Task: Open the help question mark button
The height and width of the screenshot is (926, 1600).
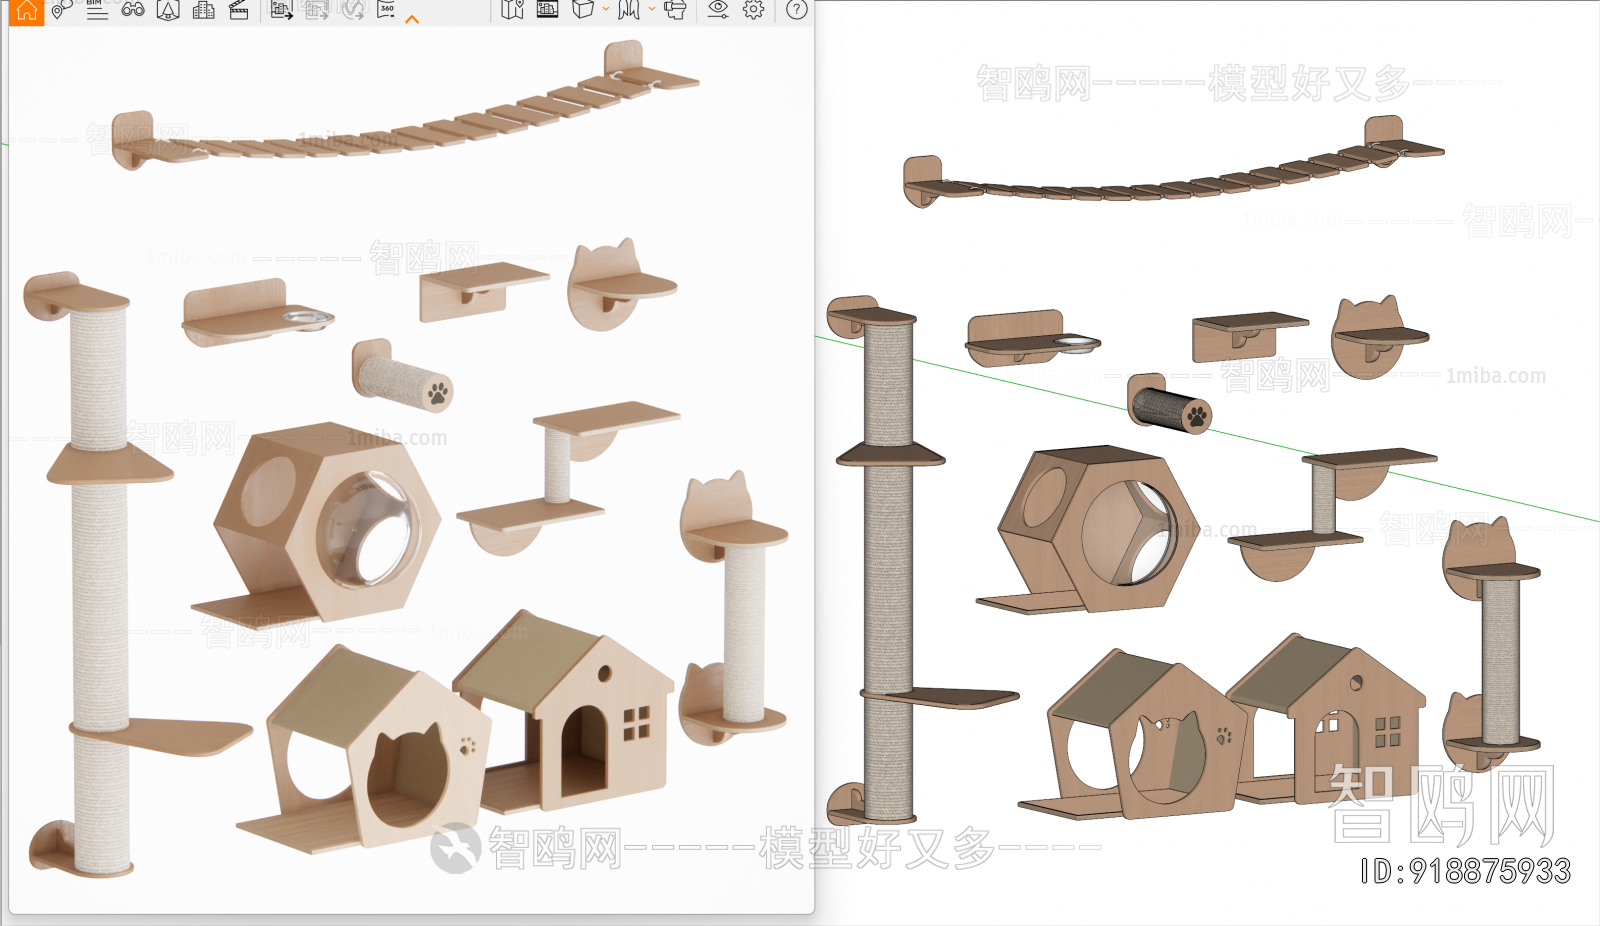Action: 796,10
